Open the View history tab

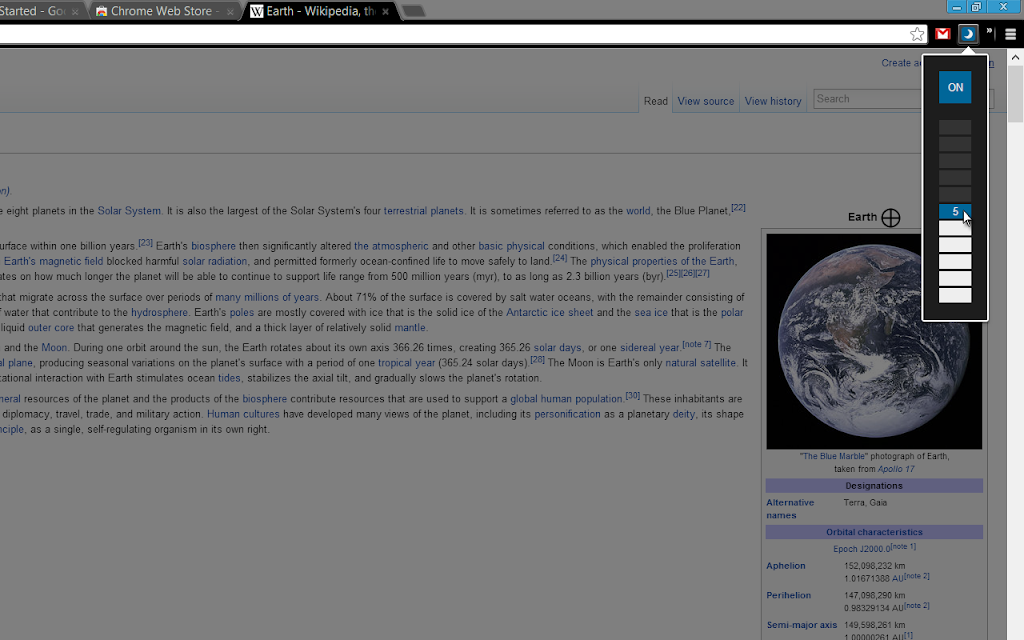[x=773, y=101]
